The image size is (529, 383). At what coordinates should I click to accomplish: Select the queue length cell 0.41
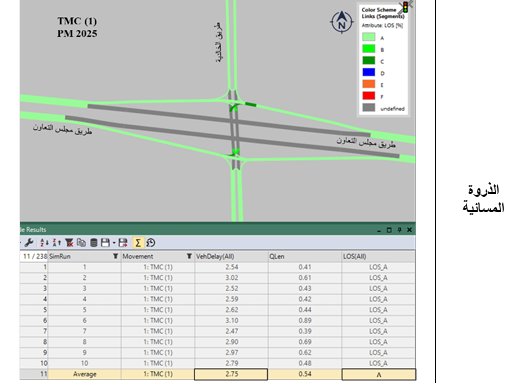305,267
